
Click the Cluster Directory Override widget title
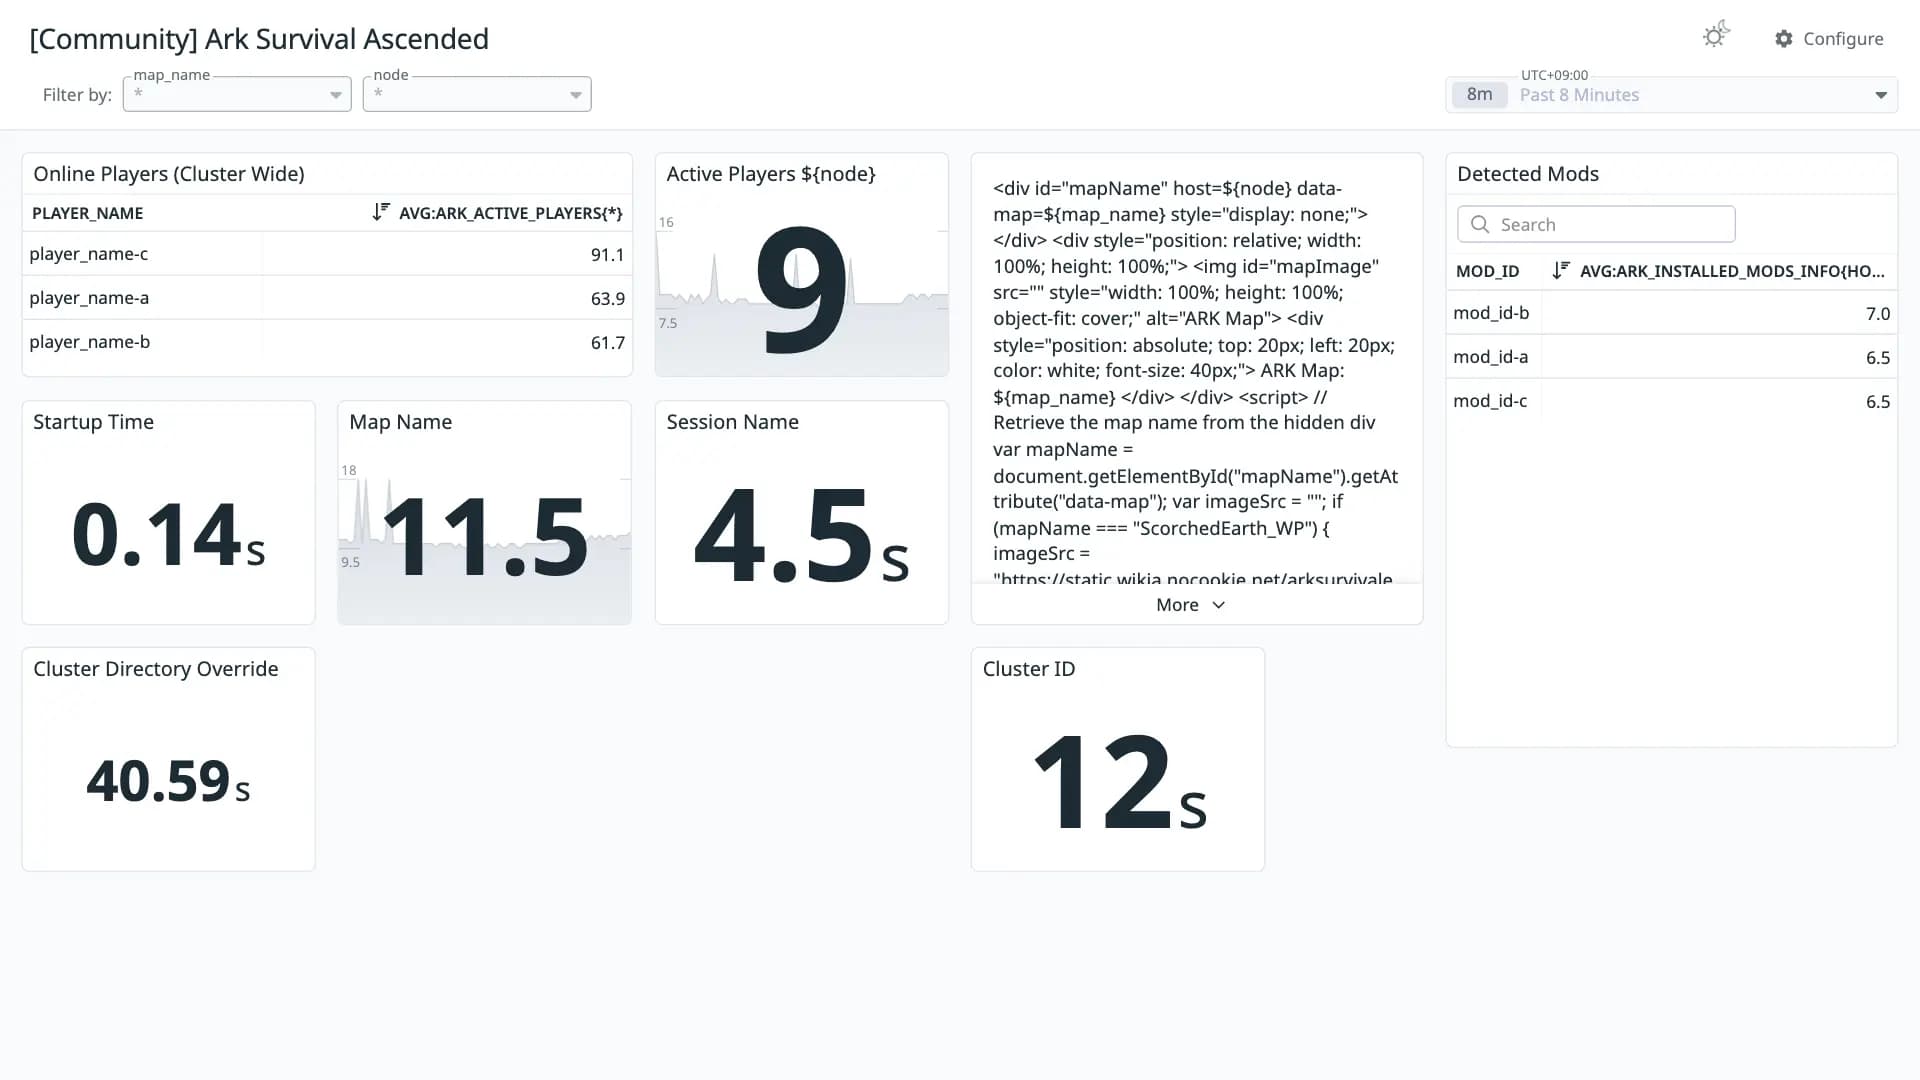[x=155, y=669]
